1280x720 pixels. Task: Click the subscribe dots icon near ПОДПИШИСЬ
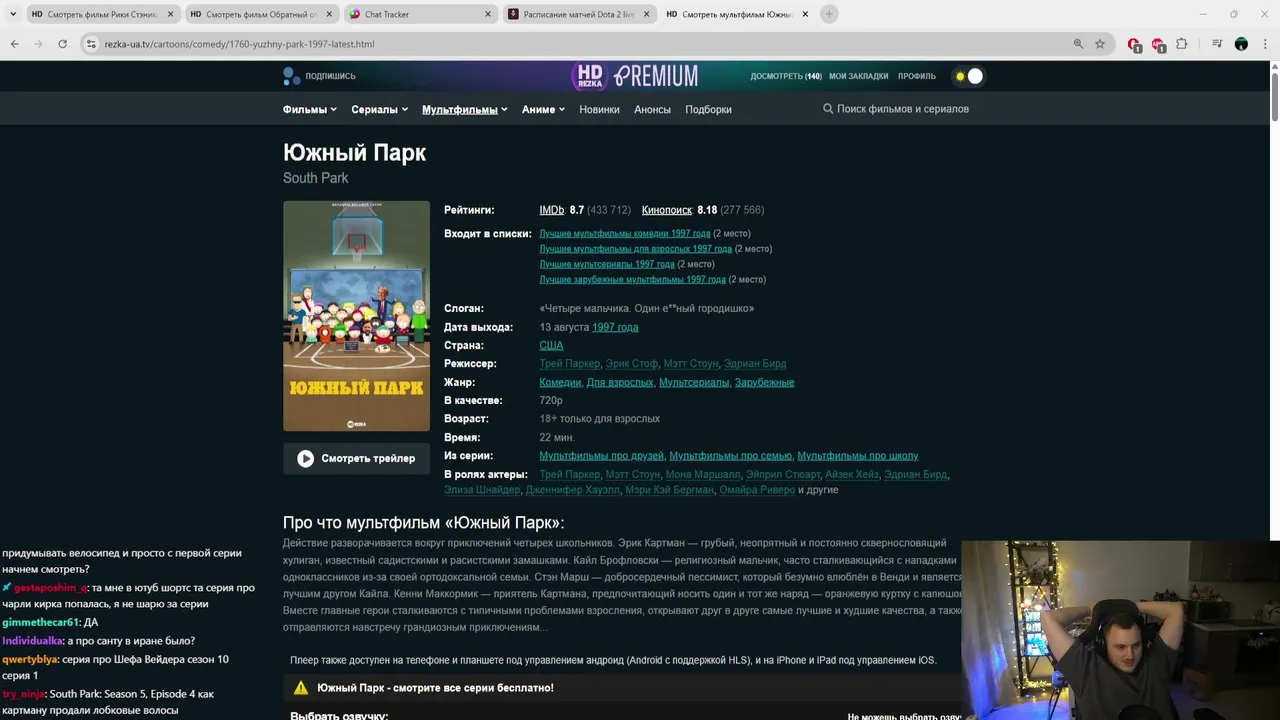[x=291, y=76]
